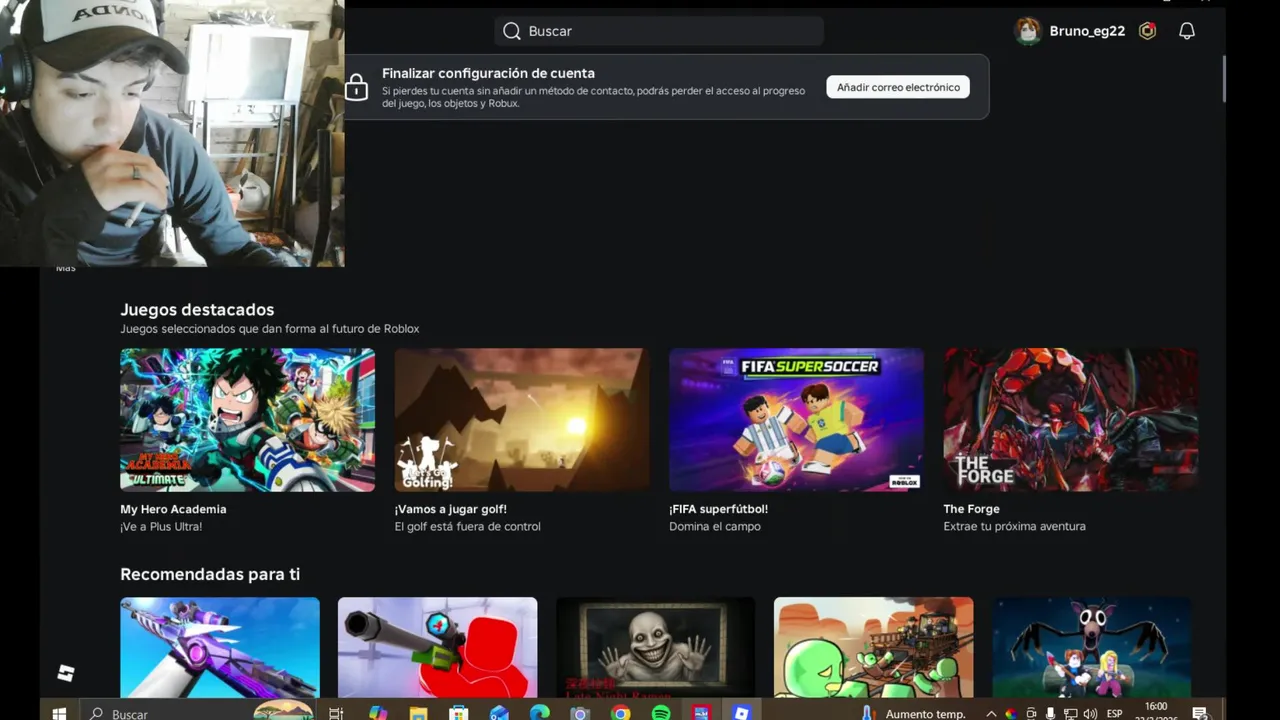This screenshot has height=720, width=1280.
Task: Open My Hero Academia game thumbnail
Action: [x=247, y=420]
